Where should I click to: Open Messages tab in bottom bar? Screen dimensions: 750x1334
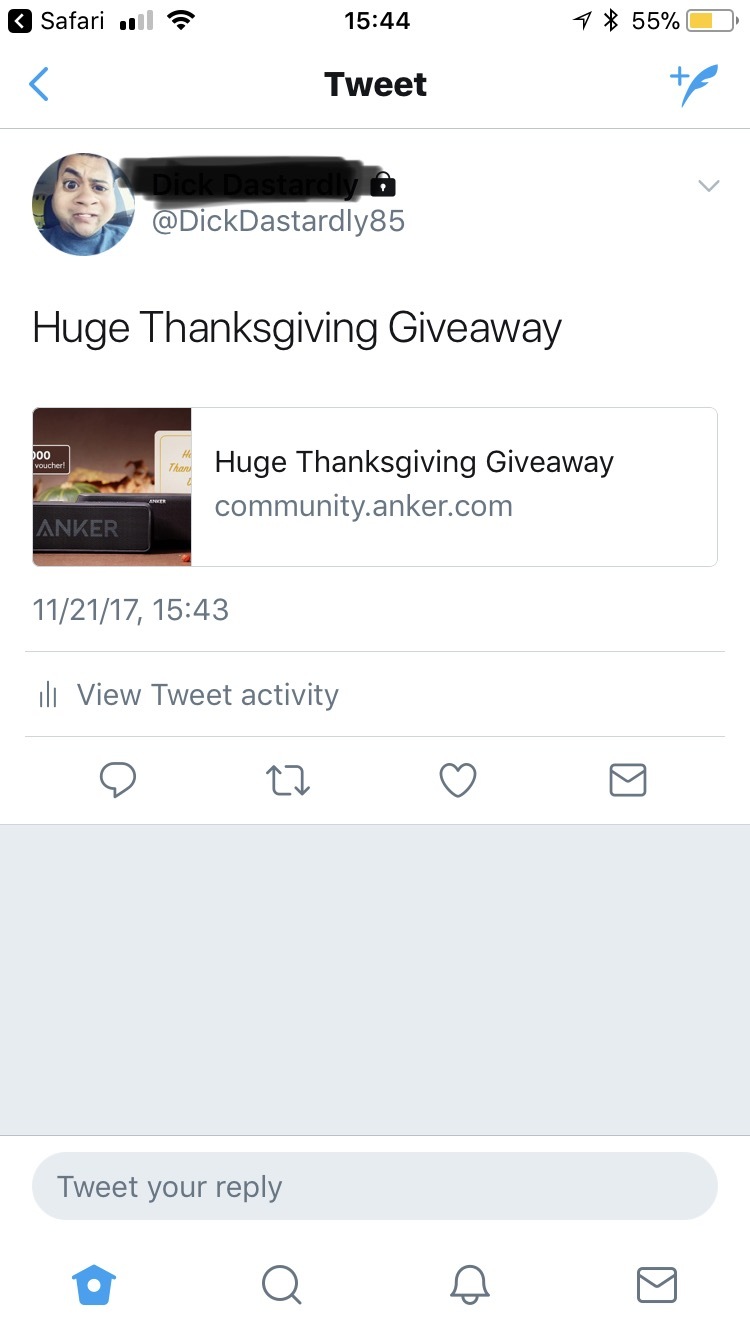pos(657,1284)
